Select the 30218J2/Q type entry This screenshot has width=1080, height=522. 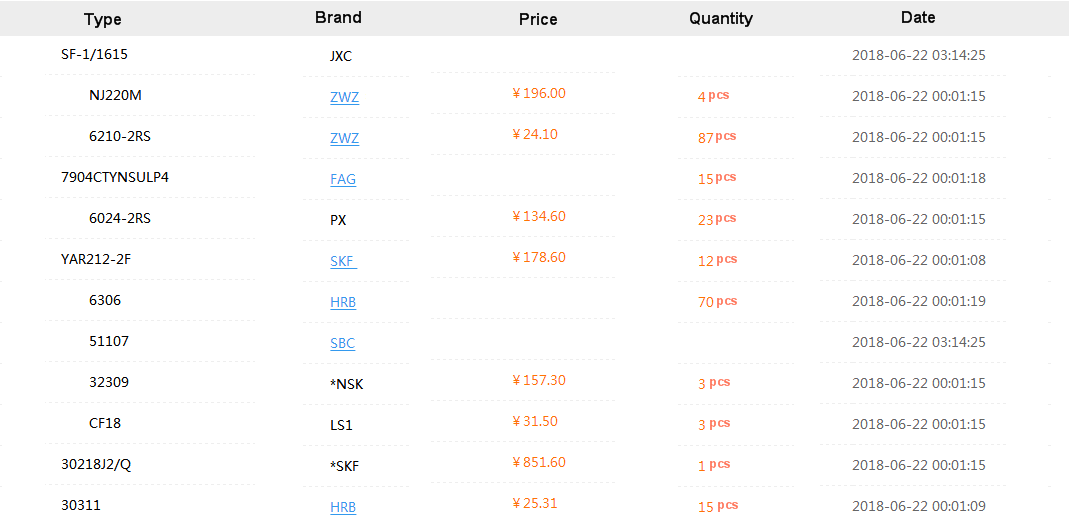(96, 464)
